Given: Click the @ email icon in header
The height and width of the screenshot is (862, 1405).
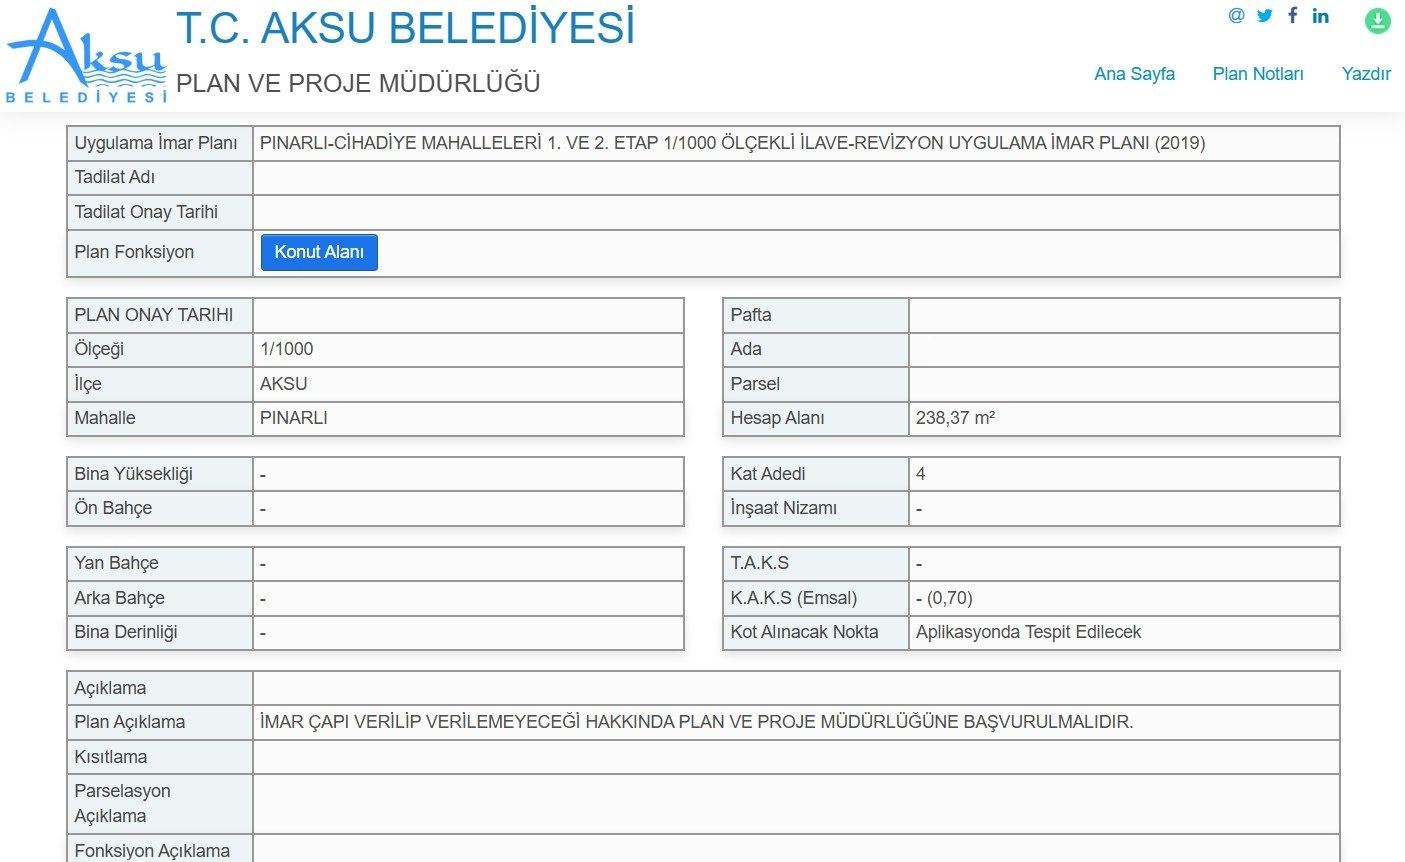Looking at the screenshot, I should (1237, 16).
